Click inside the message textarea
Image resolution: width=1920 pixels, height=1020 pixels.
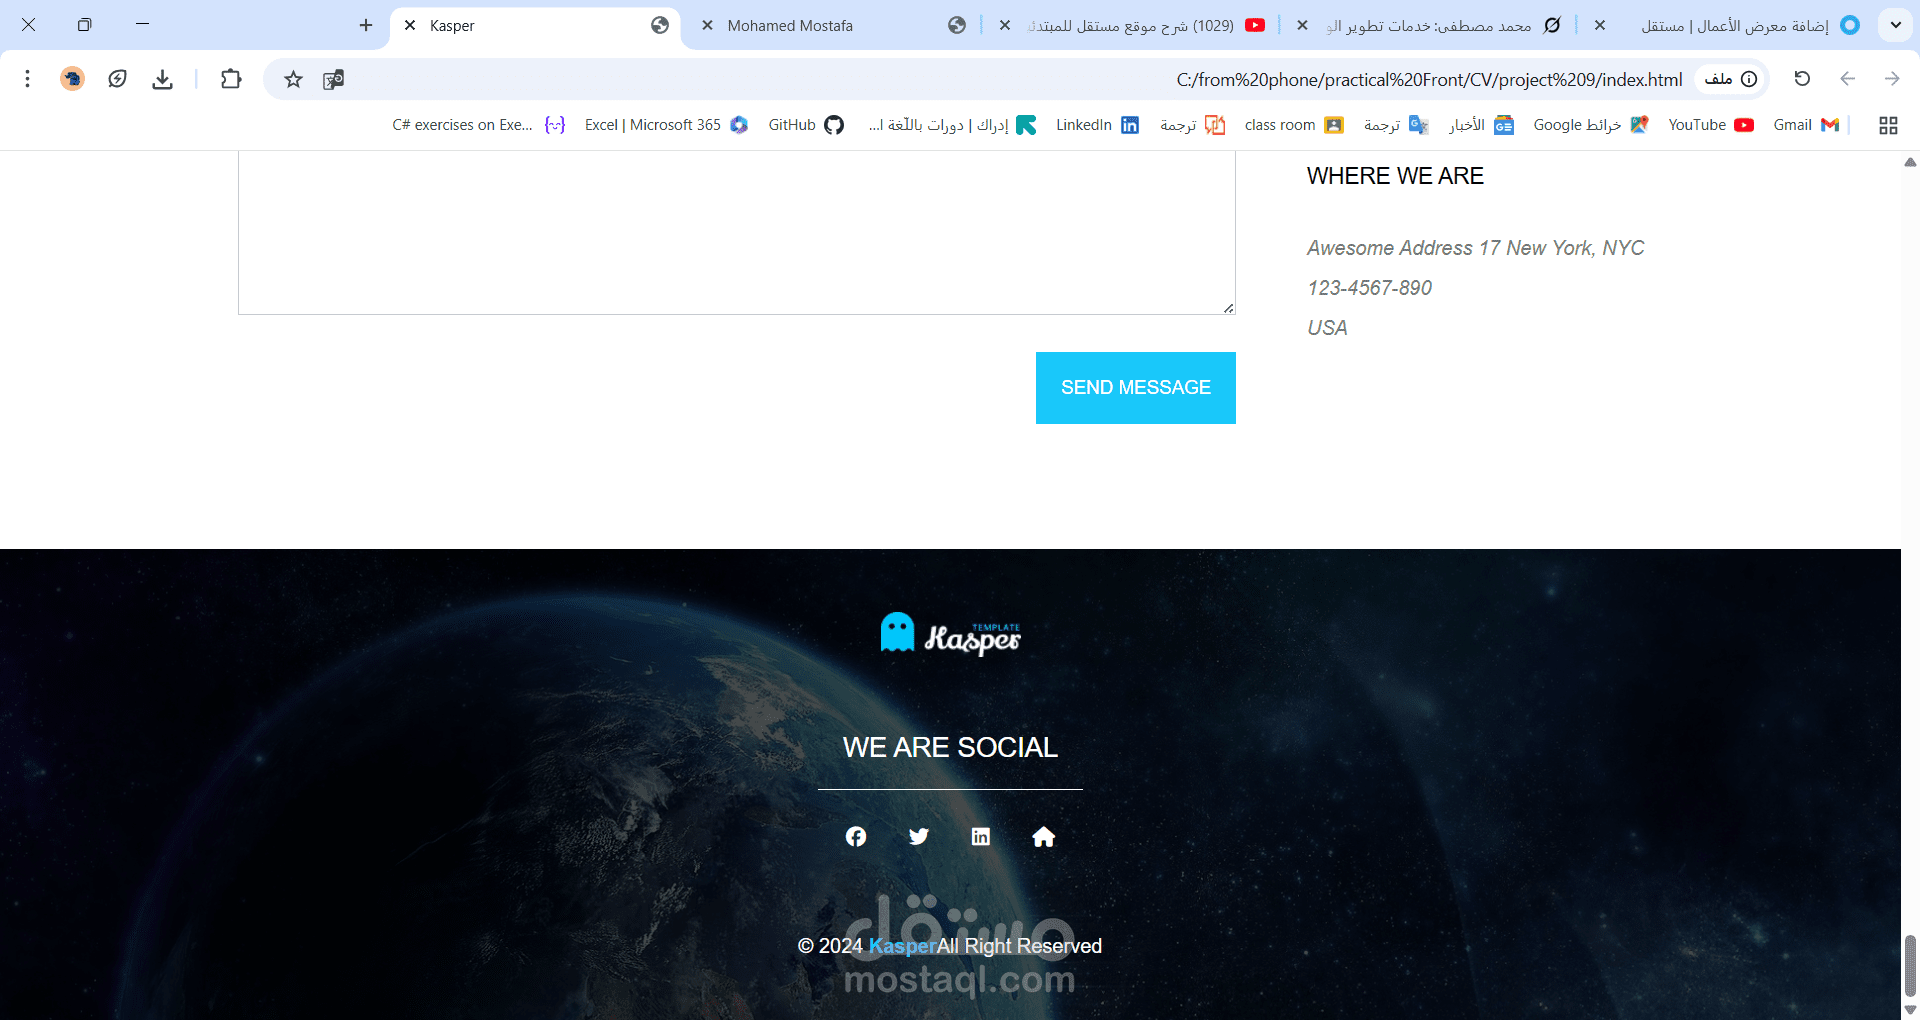coord(737,233)
